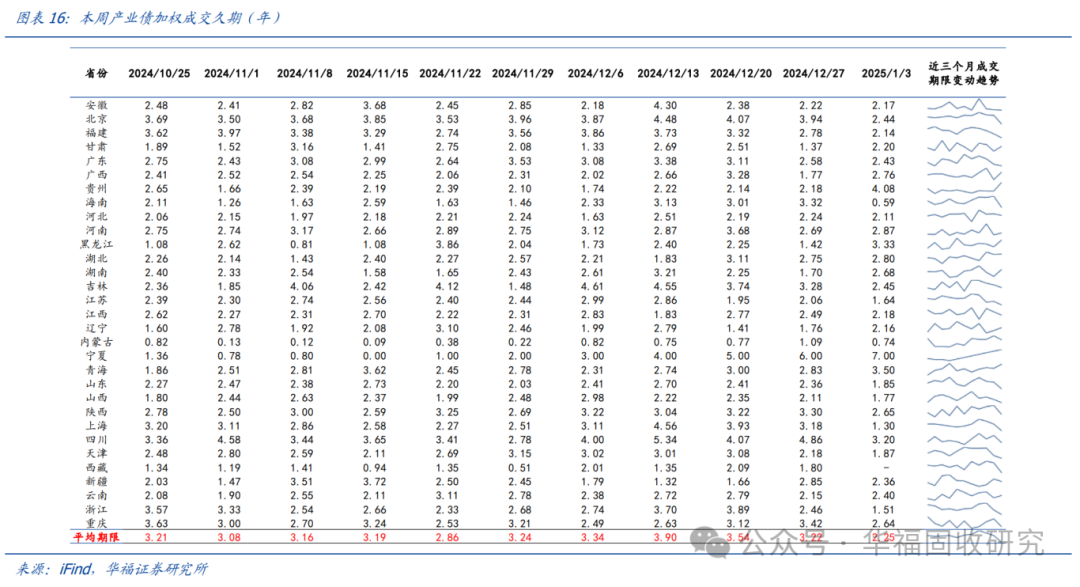The width and height of the screenshot is (1080, 587).
Task: Click the 近三个月成交期限变动趋势 column header
Action: coord(963,74)
